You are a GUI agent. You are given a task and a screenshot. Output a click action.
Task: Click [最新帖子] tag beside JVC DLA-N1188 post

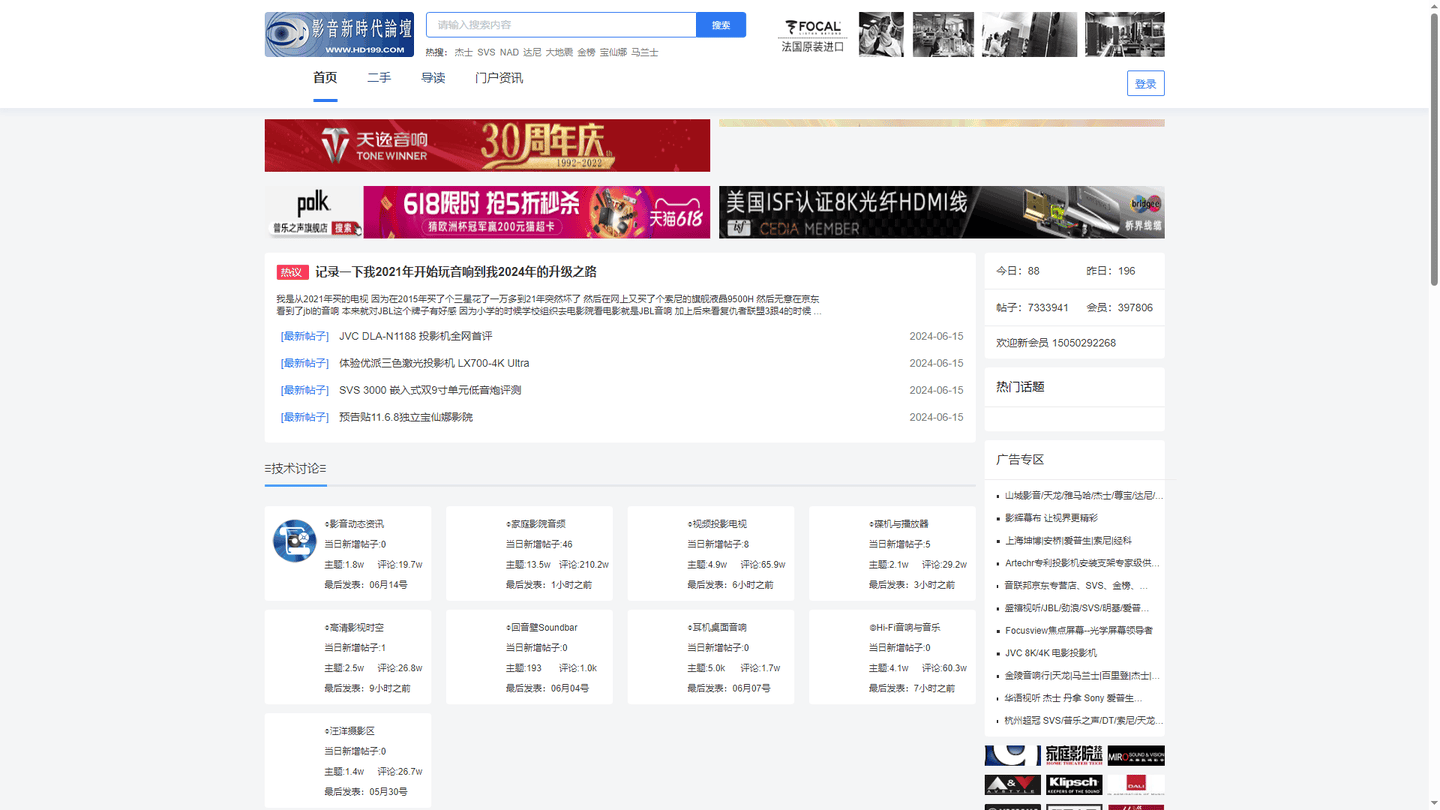coord(305,336)
